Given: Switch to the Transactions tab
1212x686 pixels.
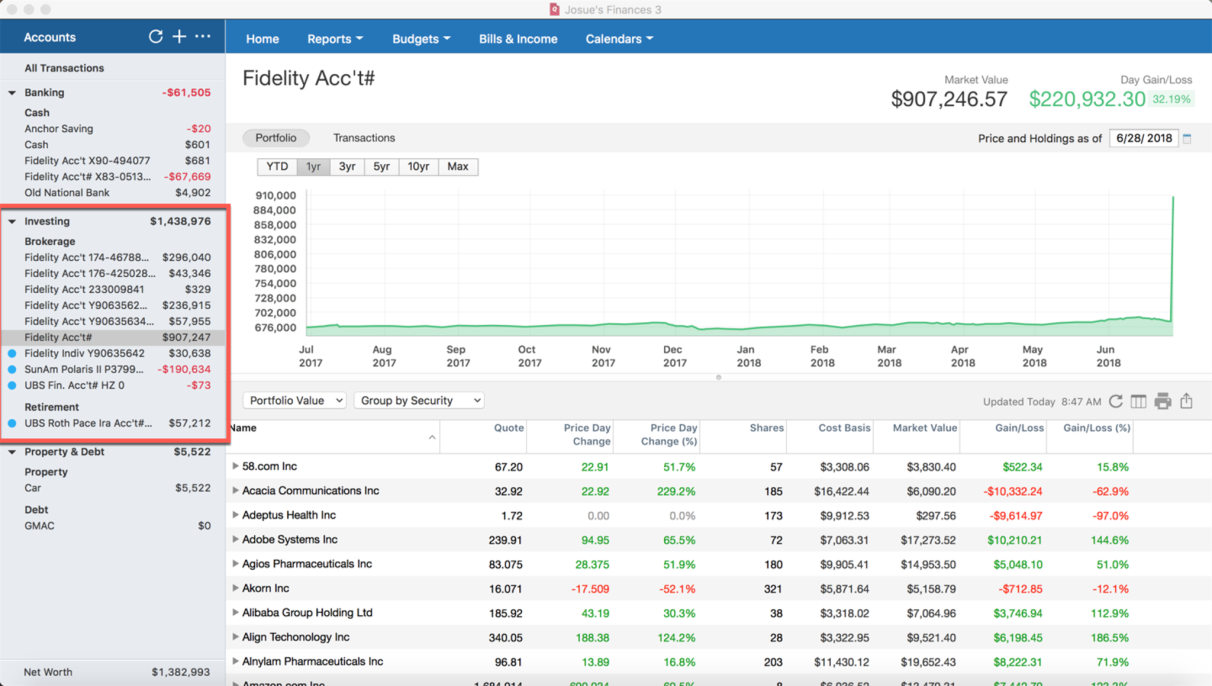Looking at the screenshot, I should coord(364,138).
